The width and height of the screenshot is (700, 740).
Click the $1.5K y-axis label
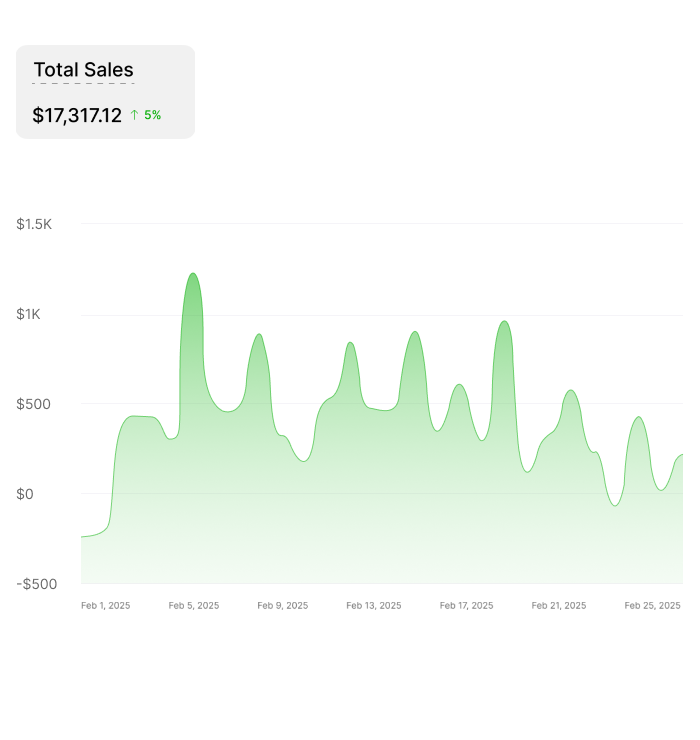(x=34, y=224)
